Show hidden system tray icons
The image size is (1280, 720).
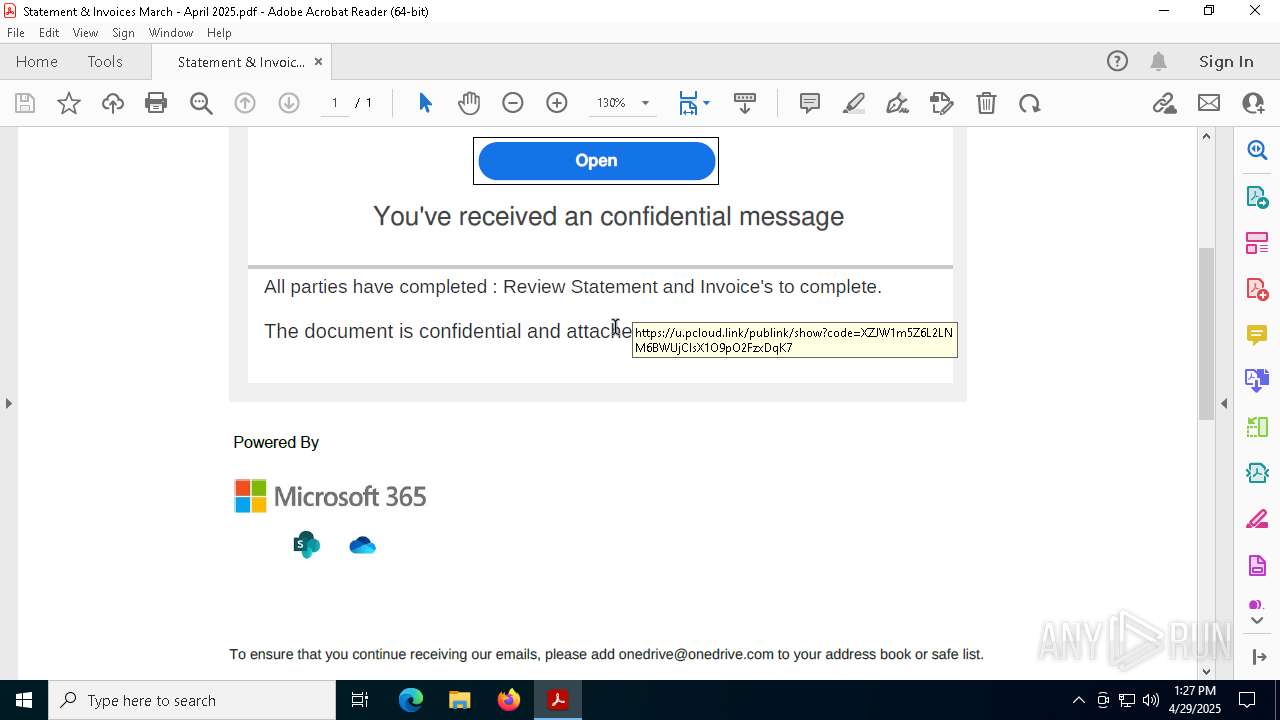pos(1078,700)
